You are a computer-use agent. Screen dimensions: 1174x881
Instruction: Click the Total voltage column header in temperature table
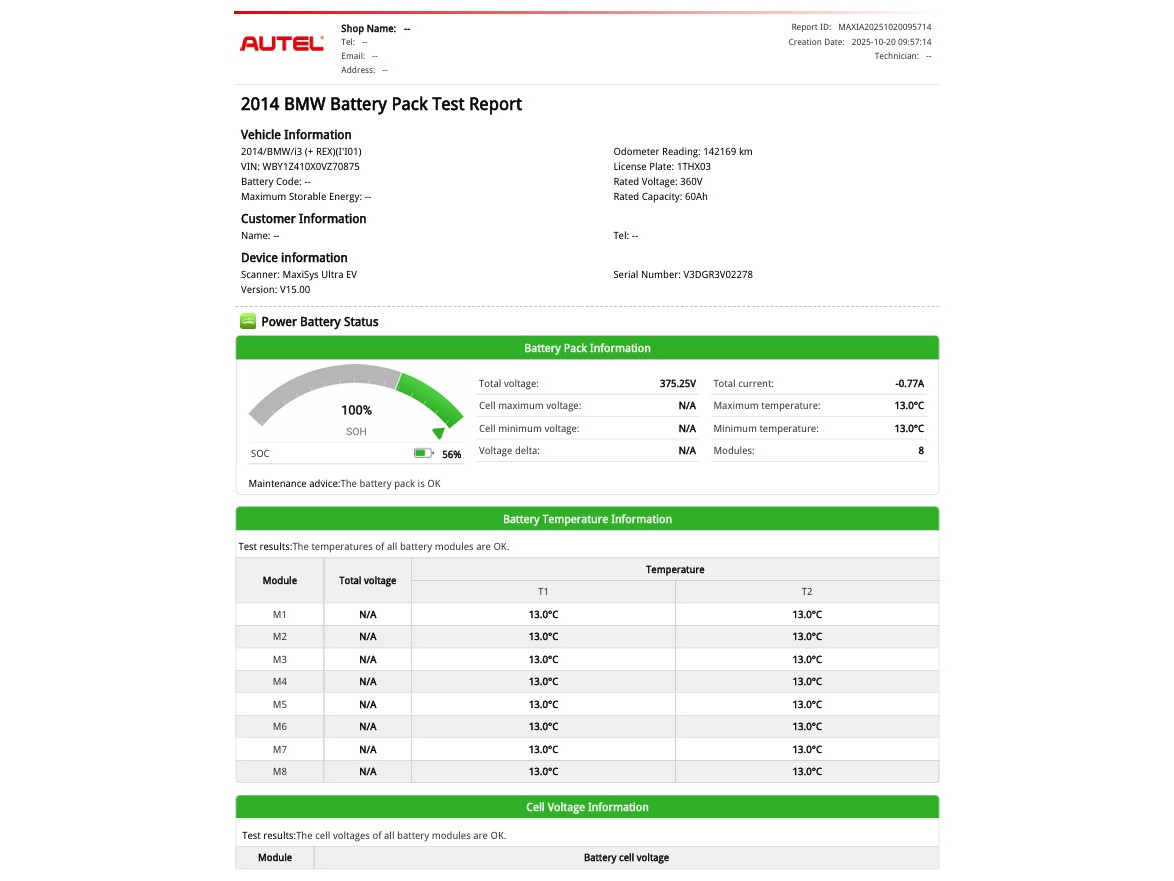pos(367,581)
